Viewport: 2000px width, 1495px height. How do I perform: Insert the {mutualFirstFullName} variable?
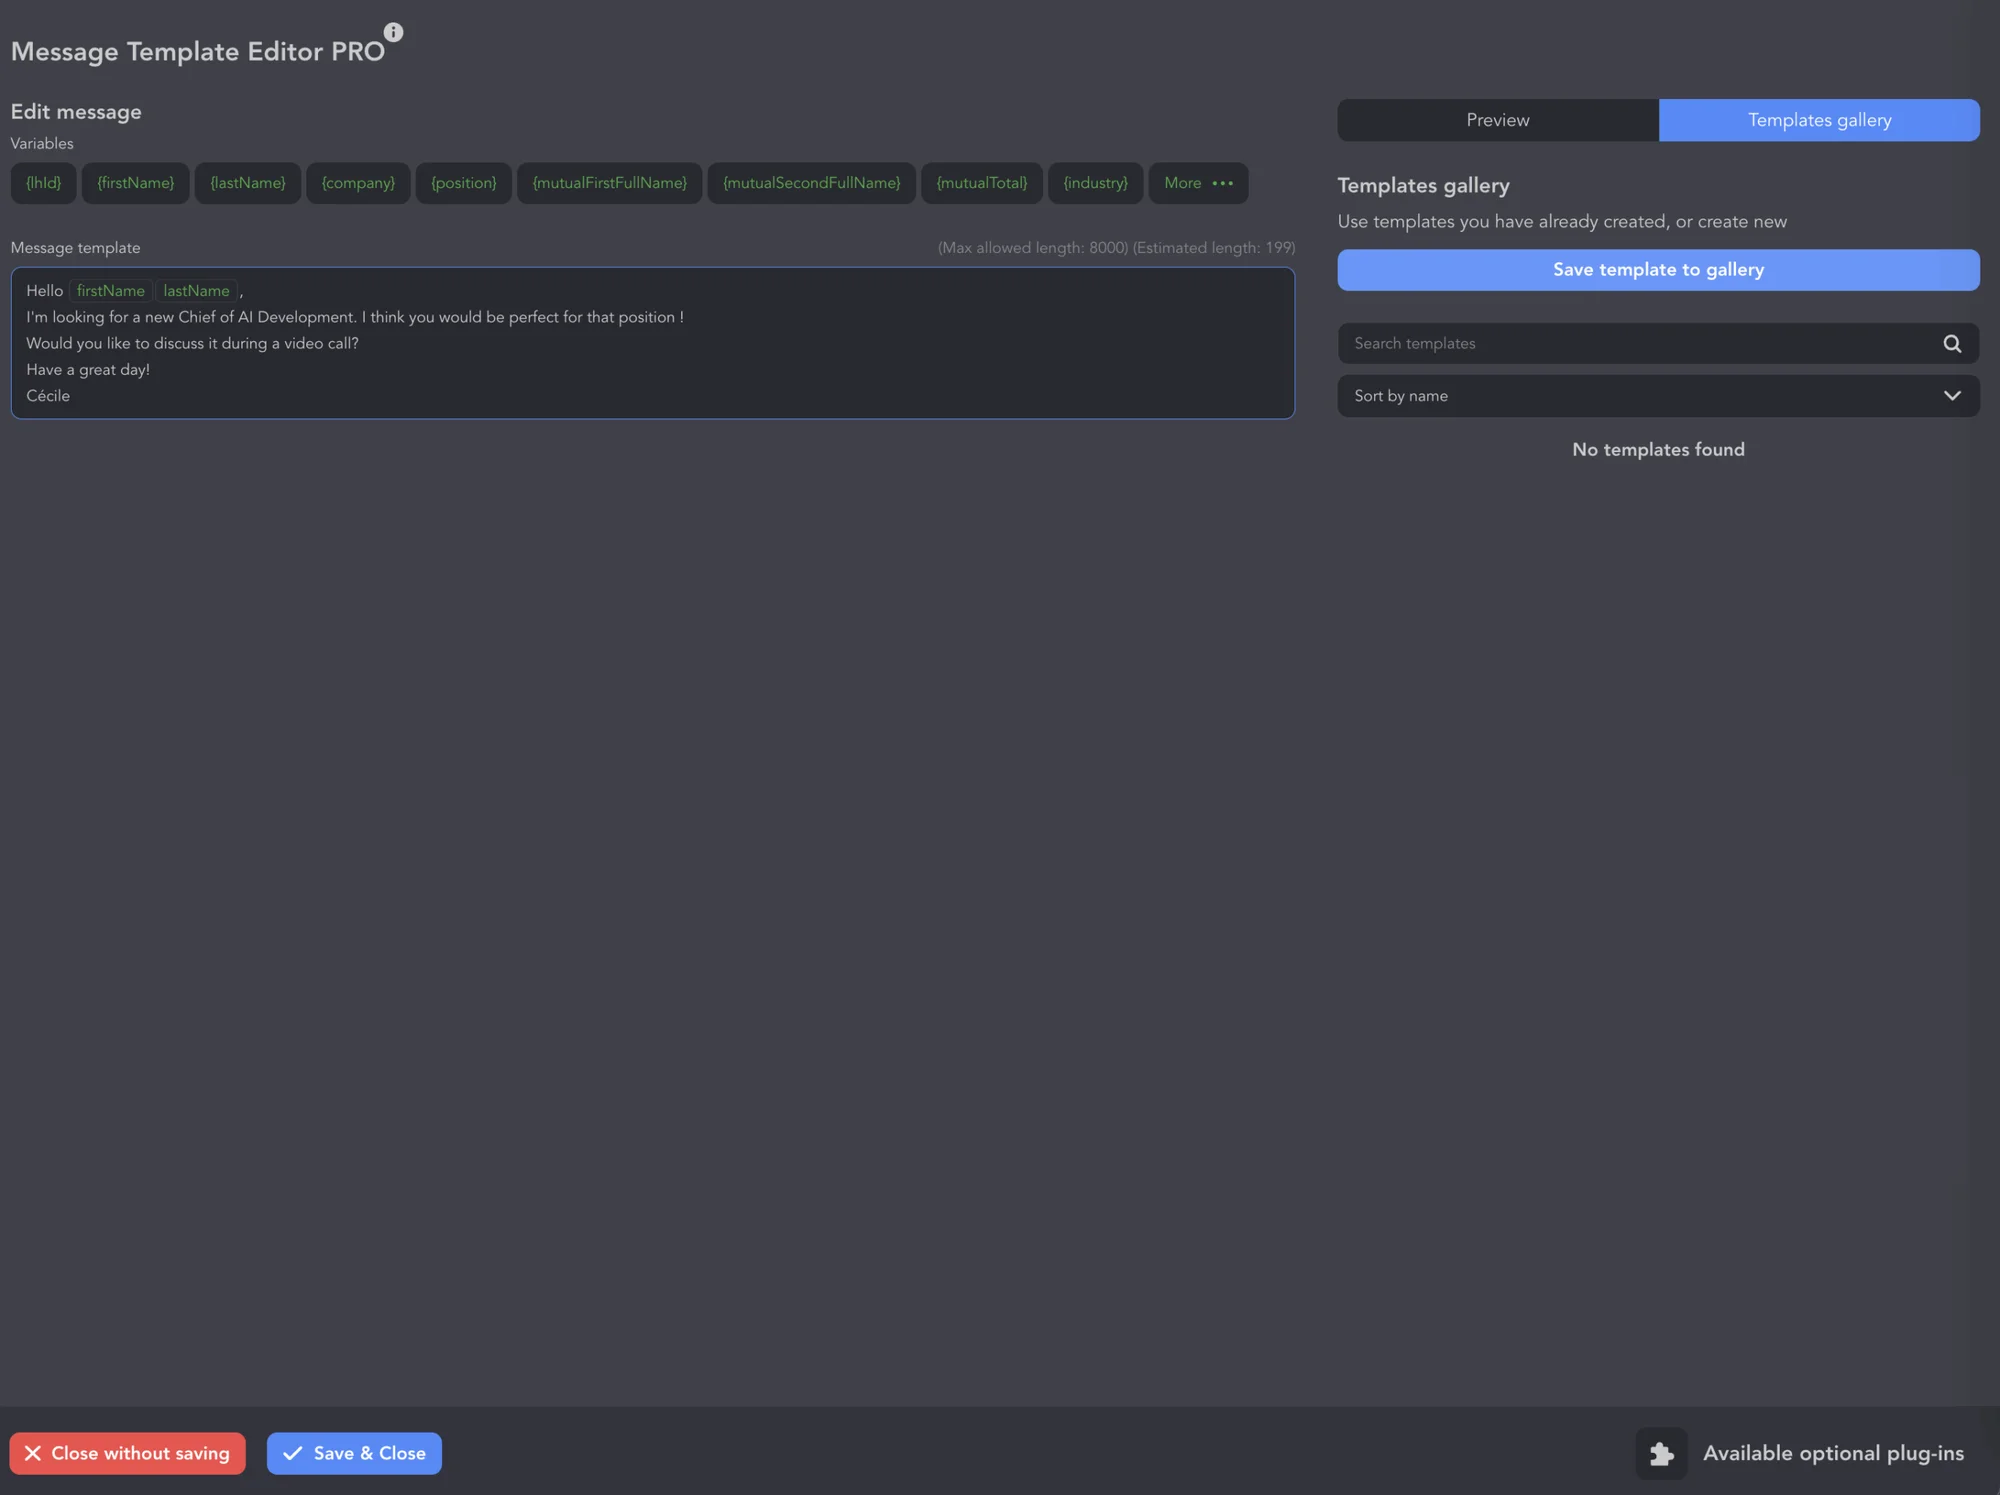609,183
